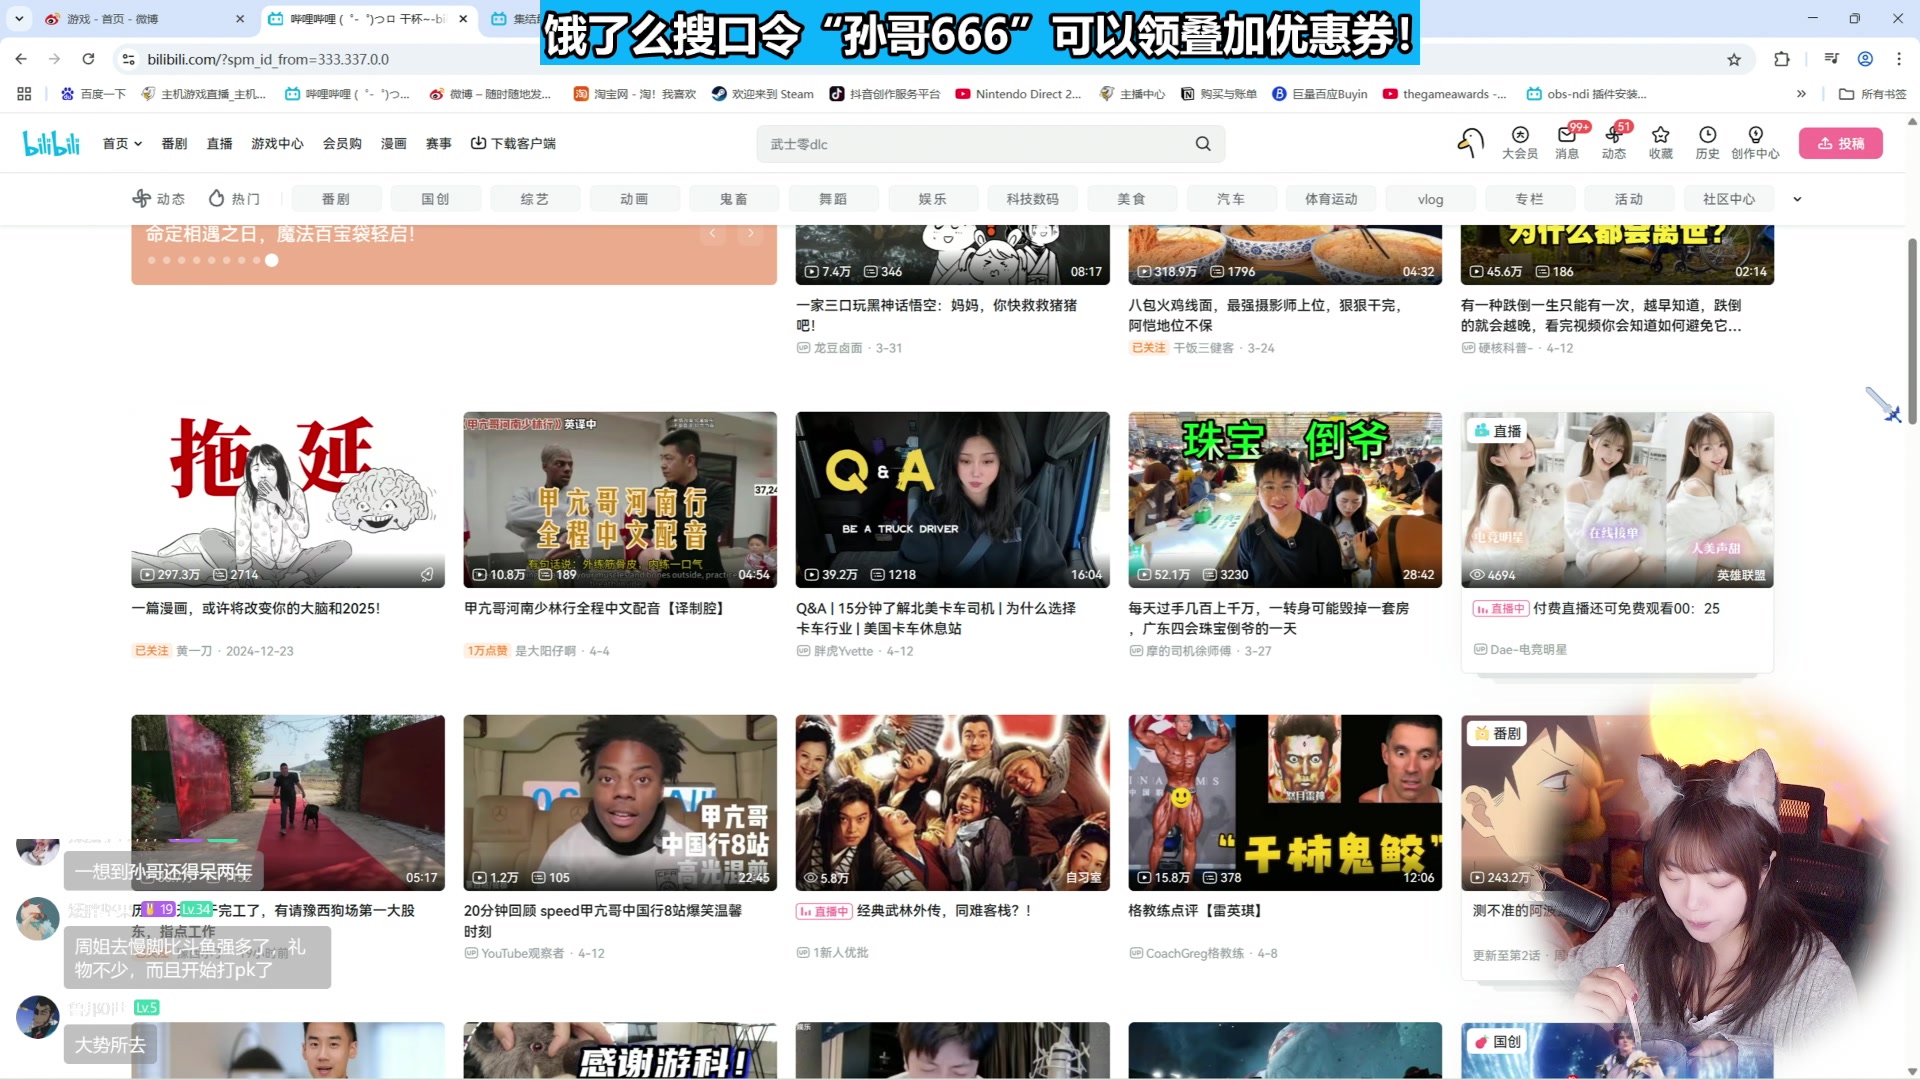Bookmark this page with star icon
Image resolution: width=1920 pixels, height=1080 pixels.
(1734, 60)
